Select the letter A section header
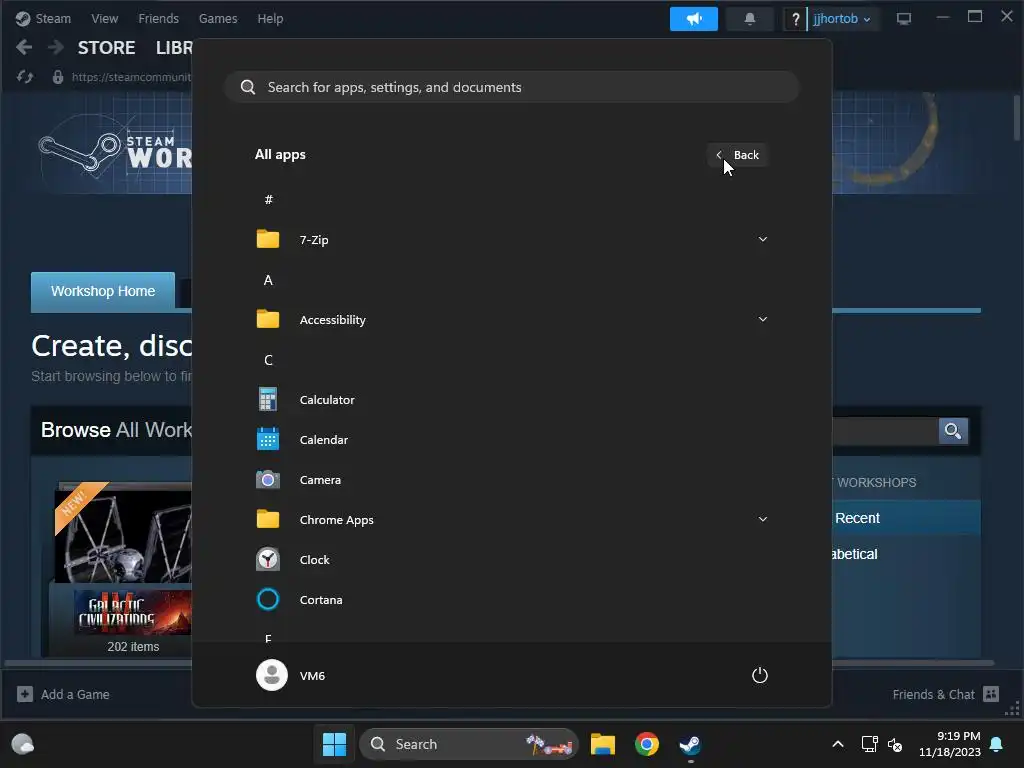Screen dimensions: 1024x768 (268, 280)
